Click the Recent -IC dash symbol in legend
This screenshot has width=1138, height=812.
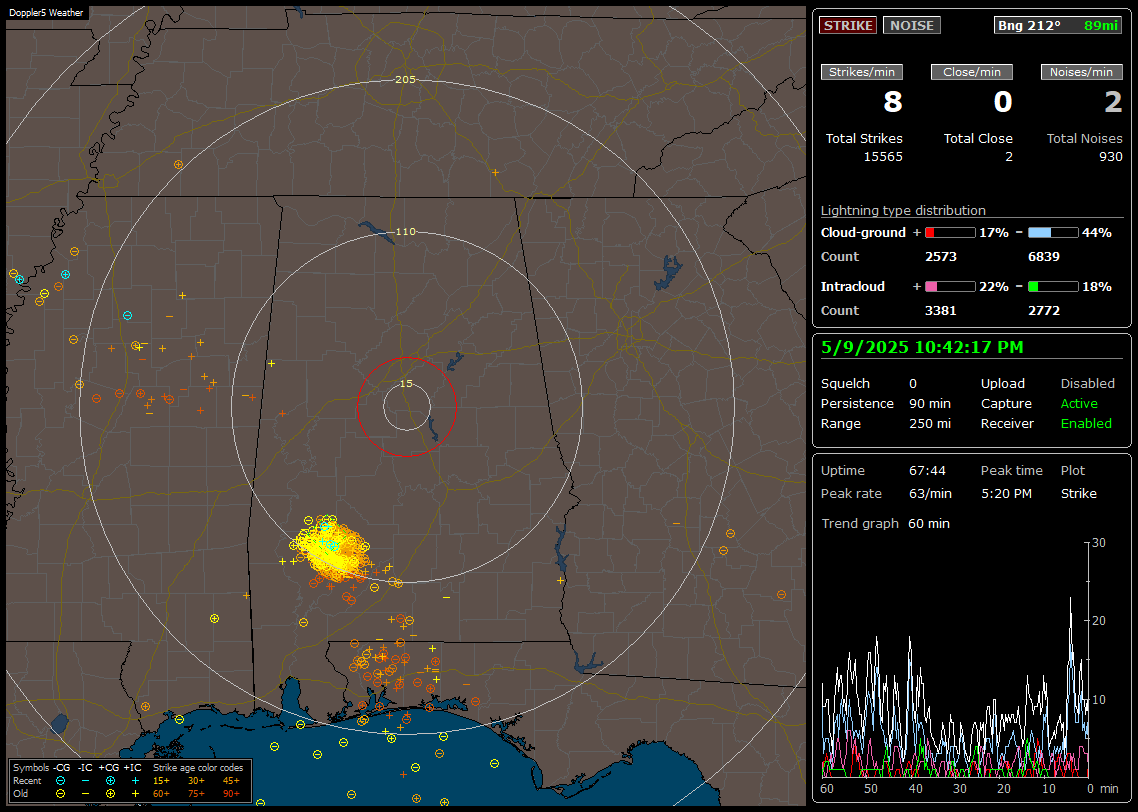[x=86, y=781]
